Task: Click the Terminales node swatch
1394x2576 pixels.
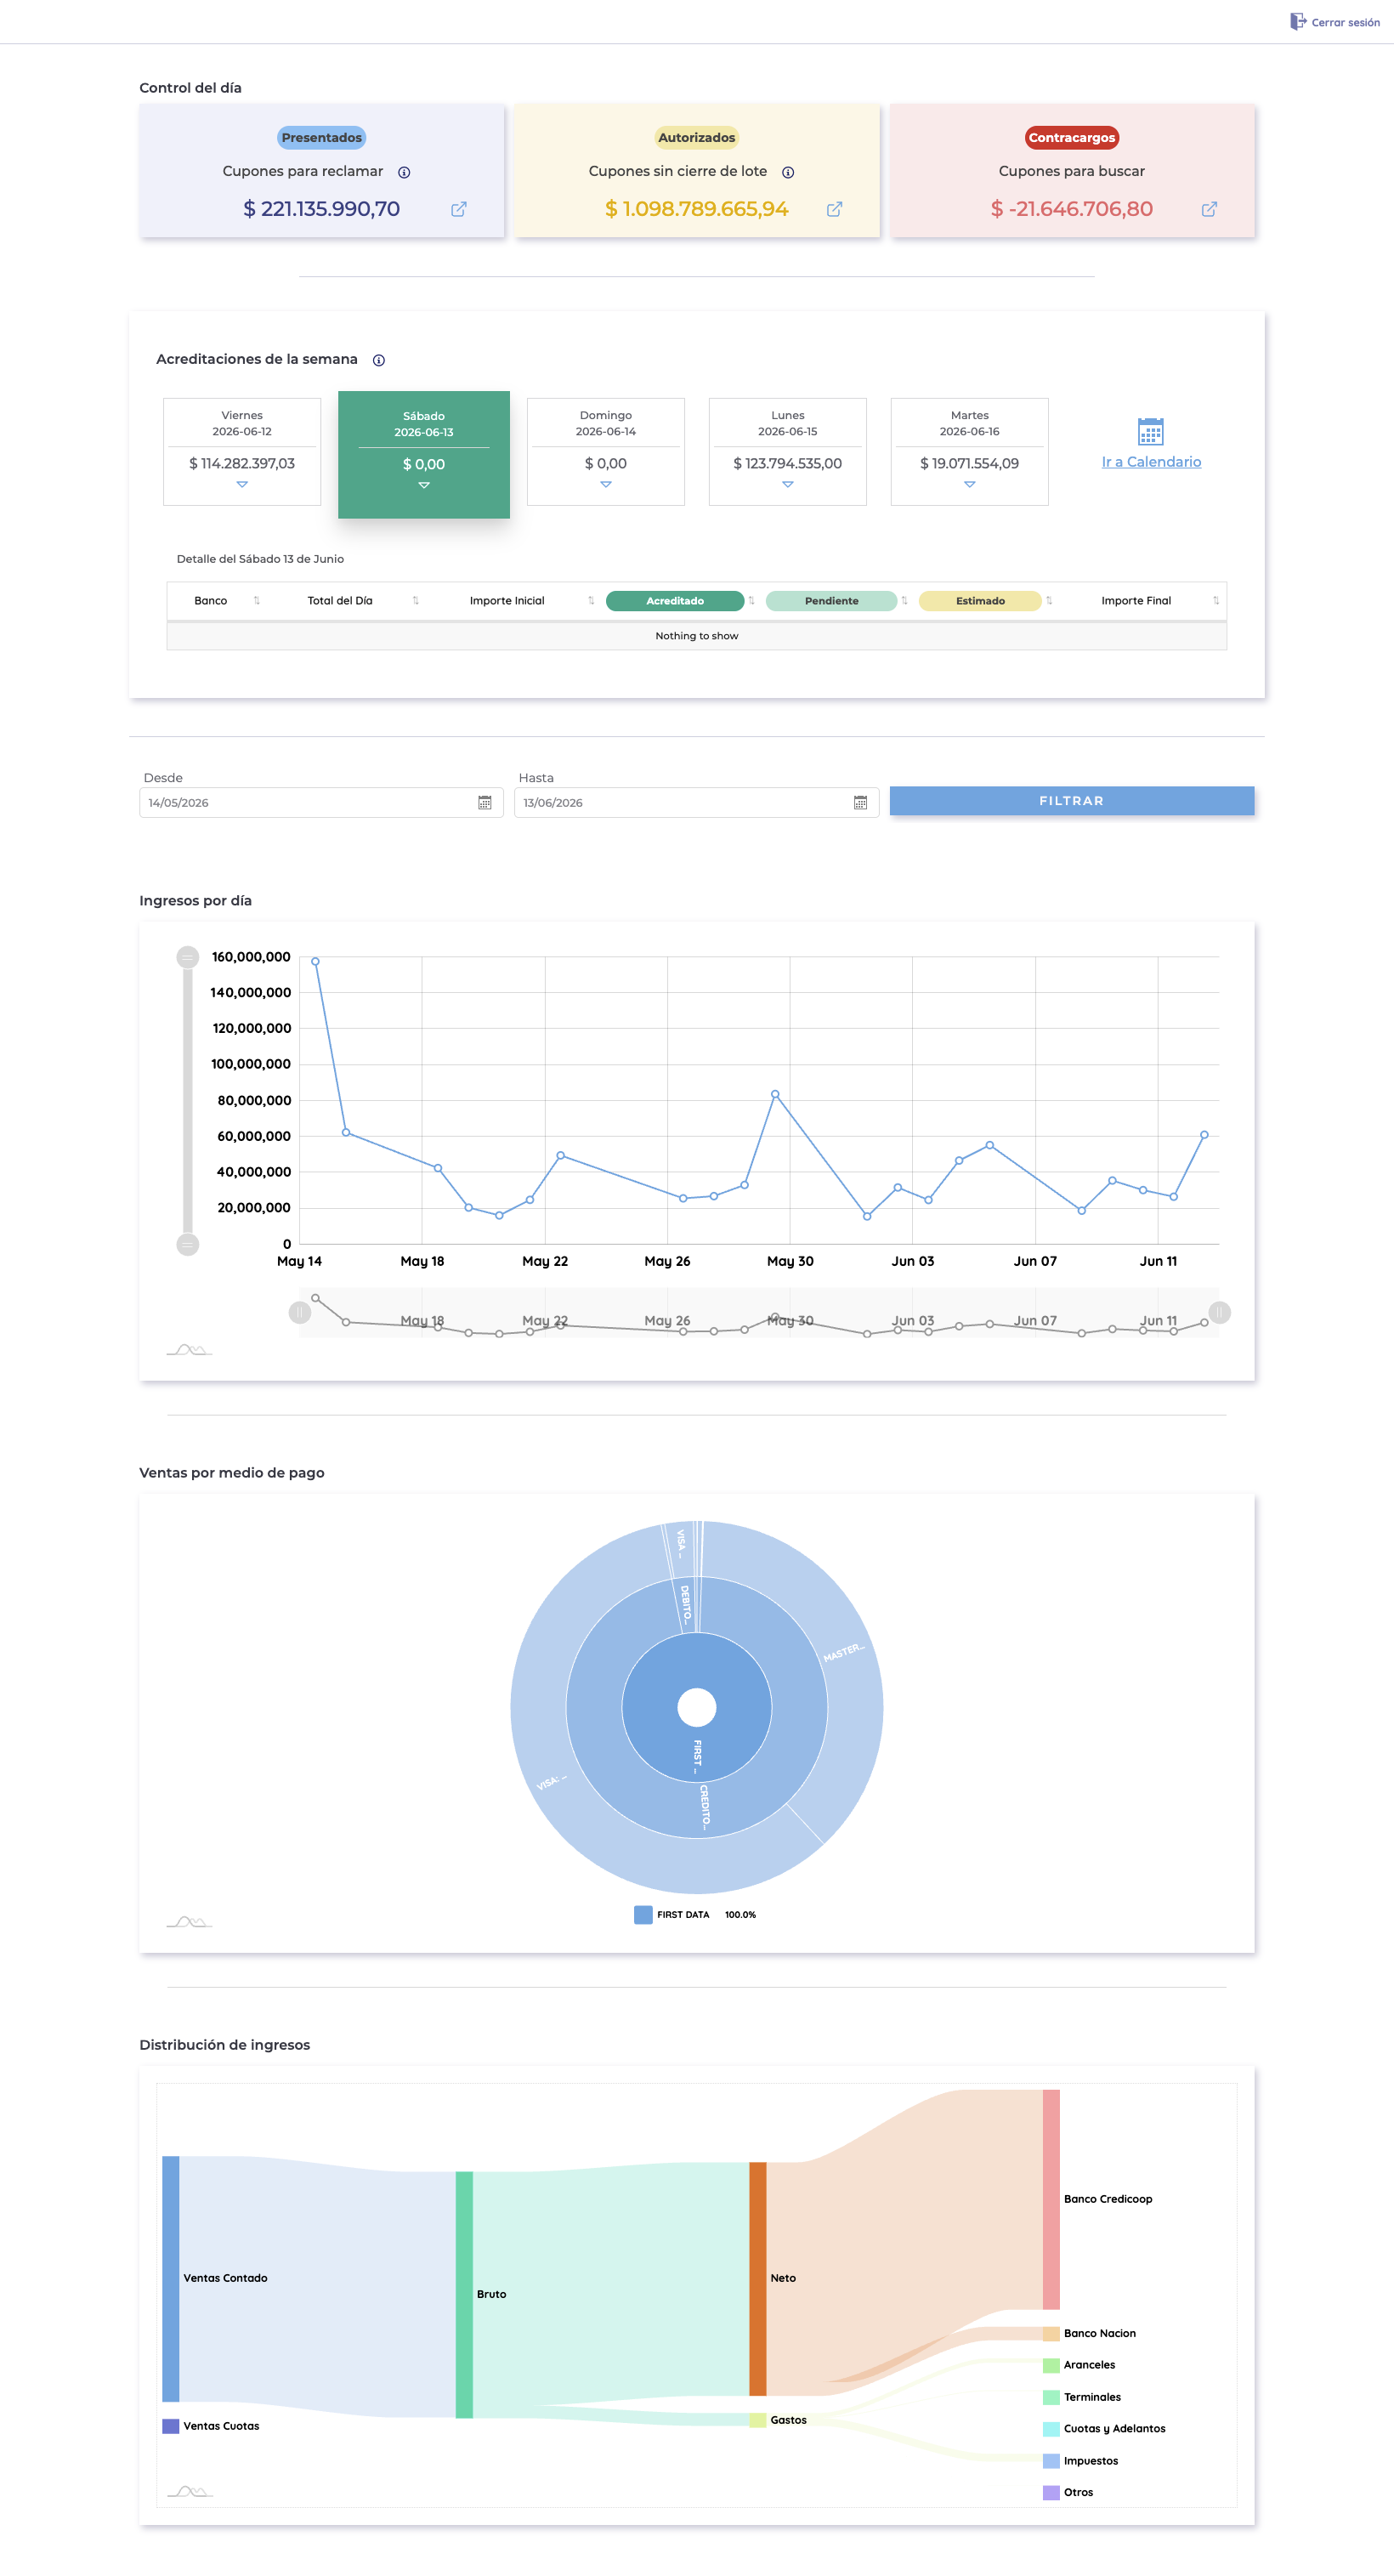Action: [1051, 2397]
